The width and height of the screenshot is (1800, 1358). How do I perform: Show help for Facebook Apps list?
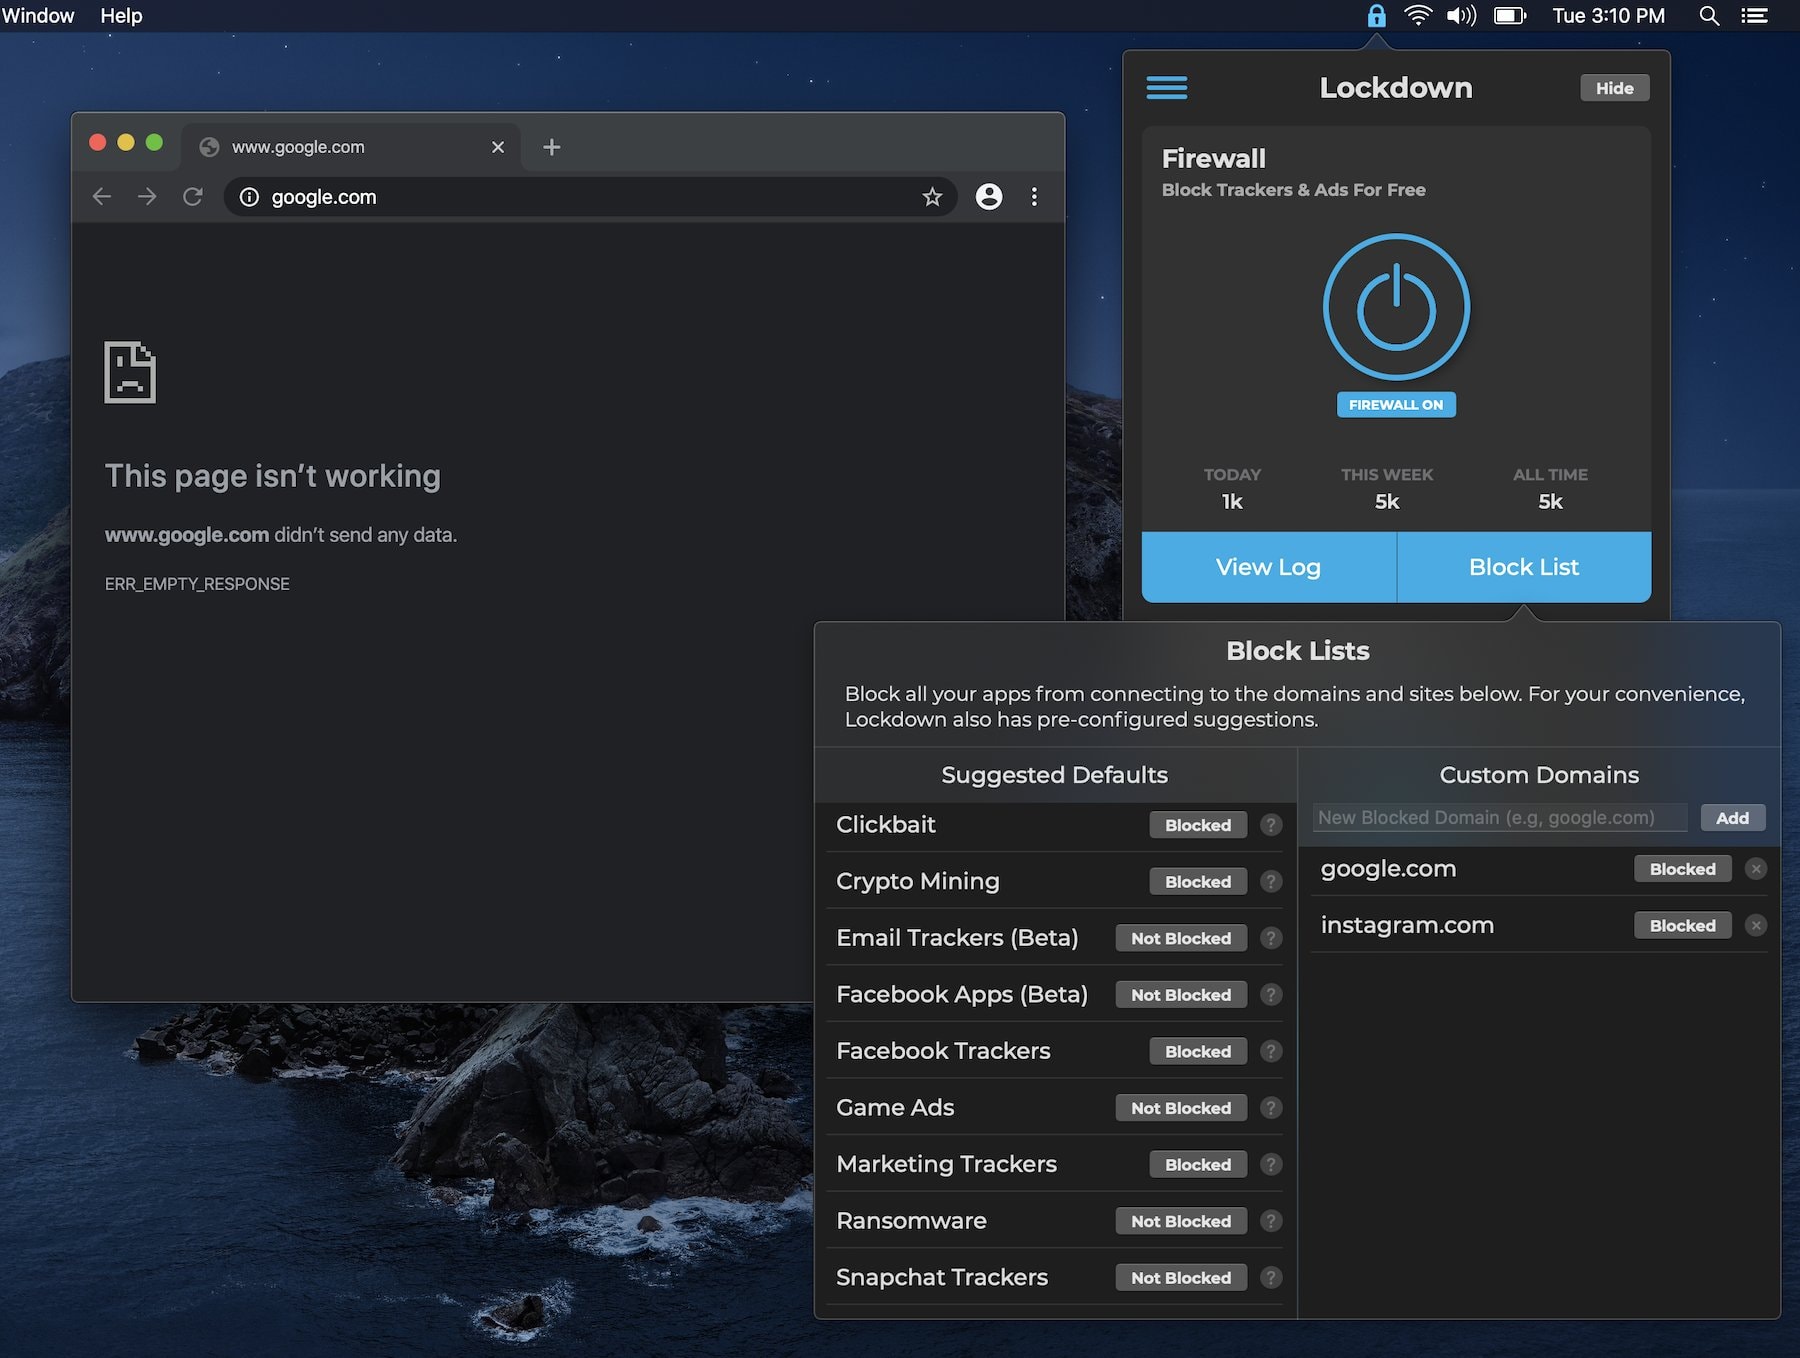coord(1271,995)
